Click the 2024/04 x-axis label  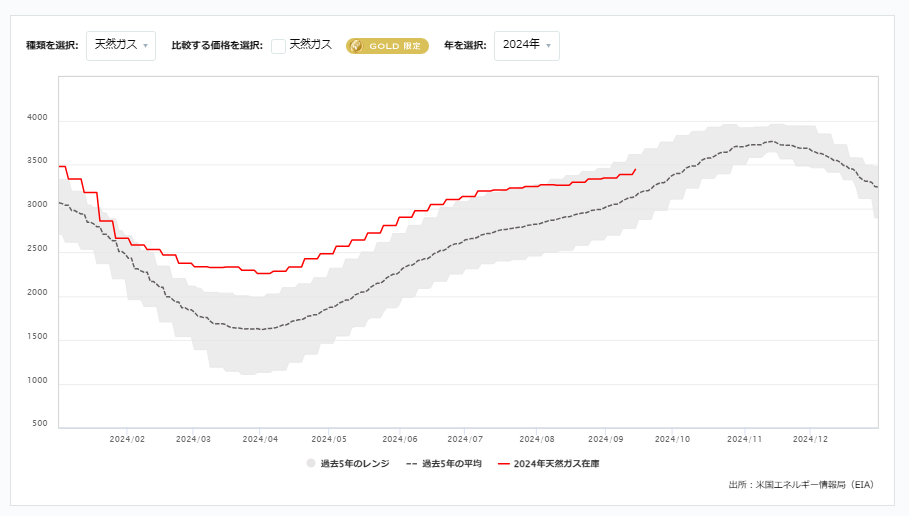click(260, 439)
